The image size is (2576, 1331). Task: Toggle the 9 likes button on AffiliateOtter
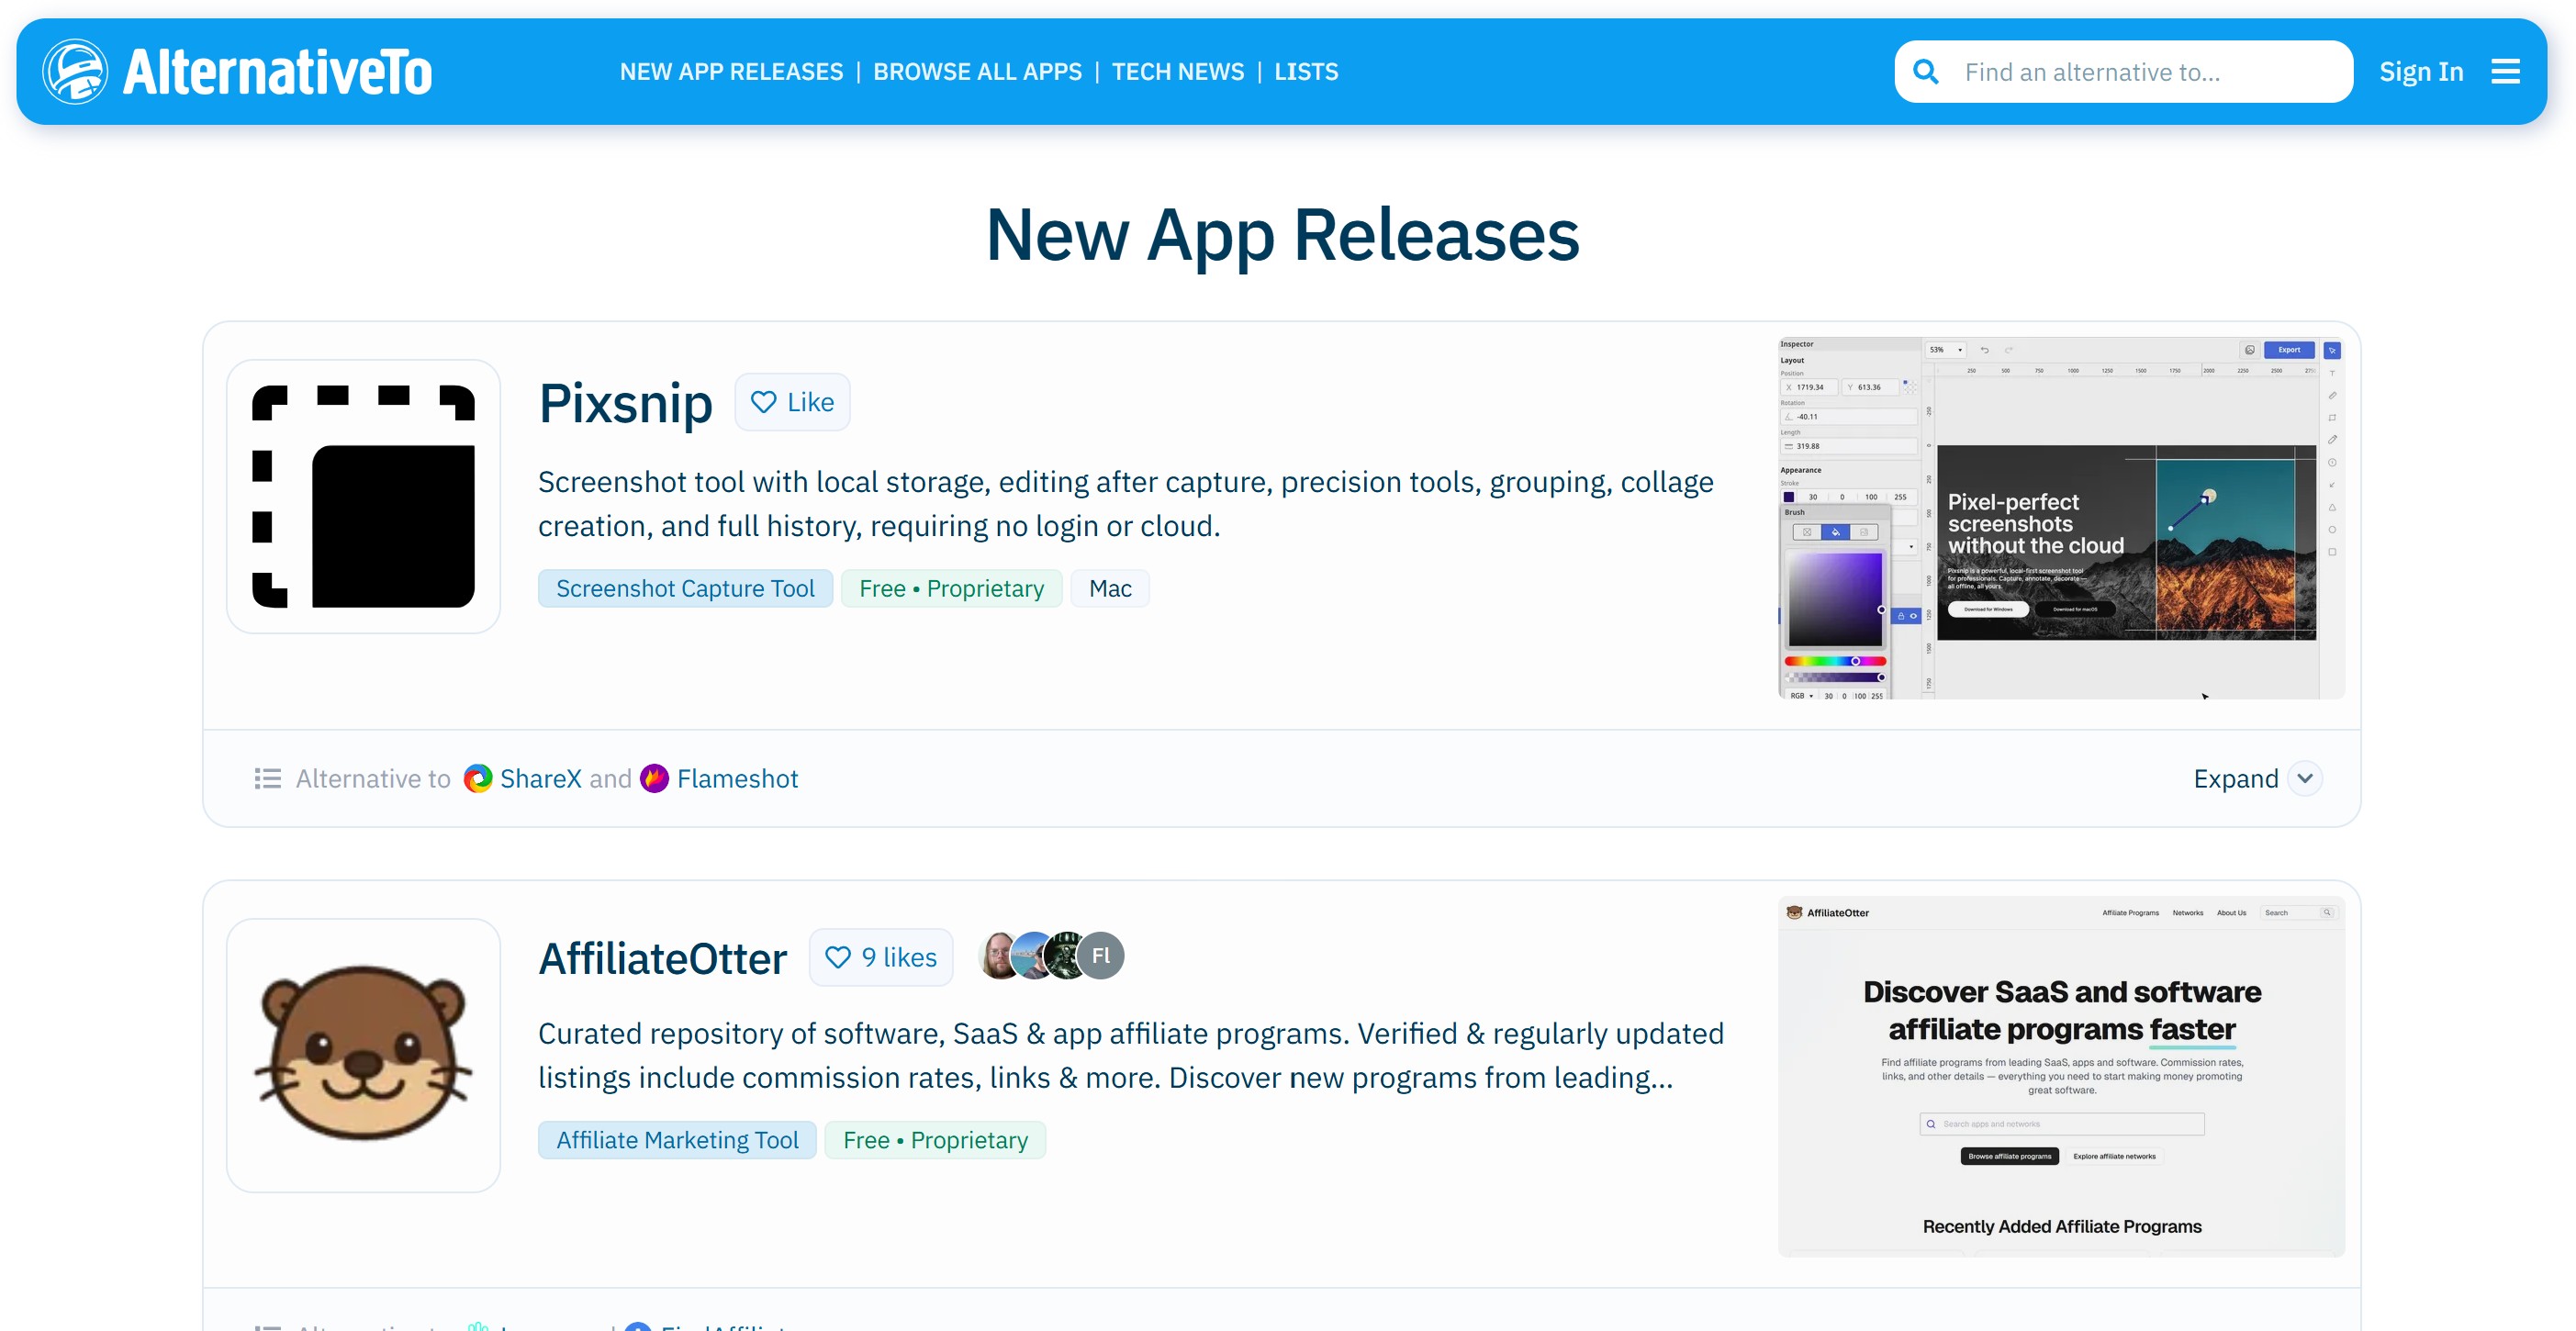[880, 957]
